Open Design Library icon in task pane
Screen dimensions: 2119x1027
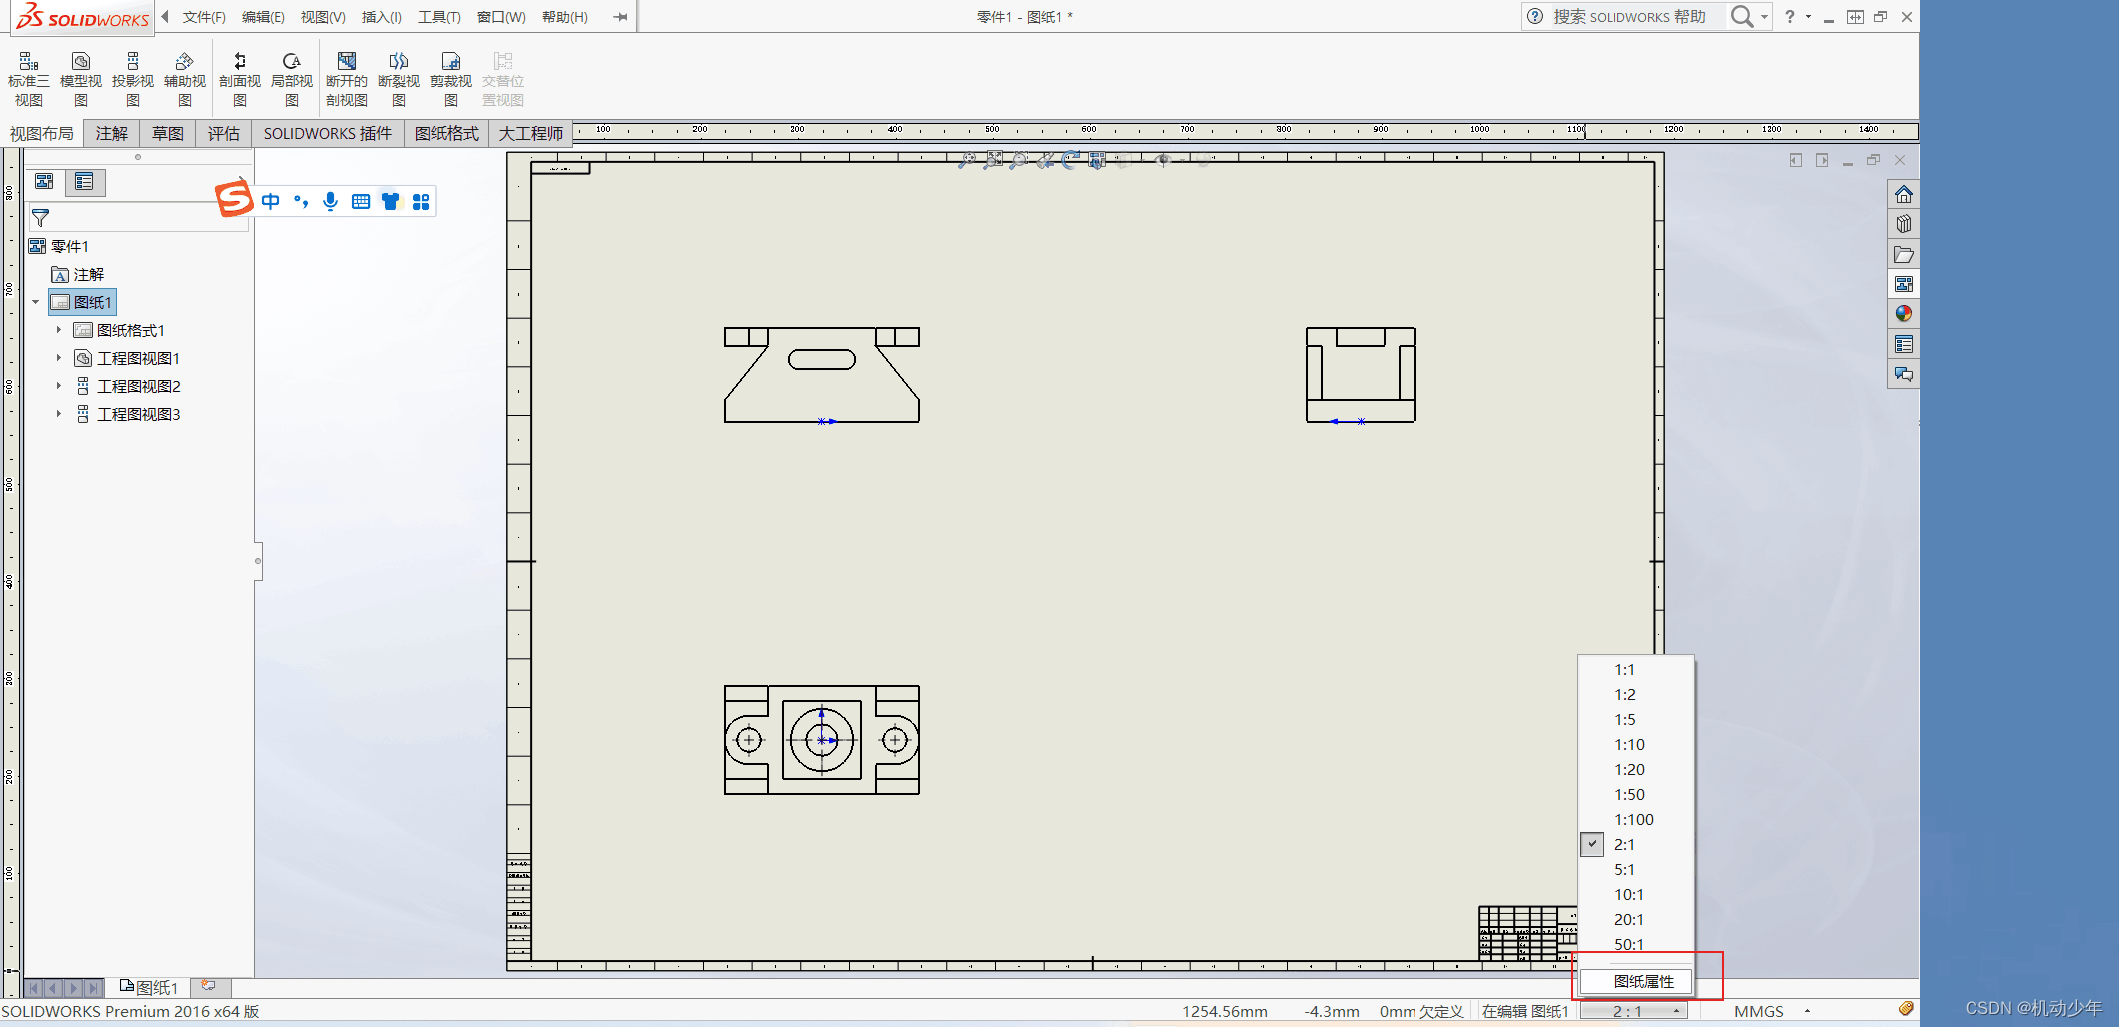click(x=1904, y=224)
